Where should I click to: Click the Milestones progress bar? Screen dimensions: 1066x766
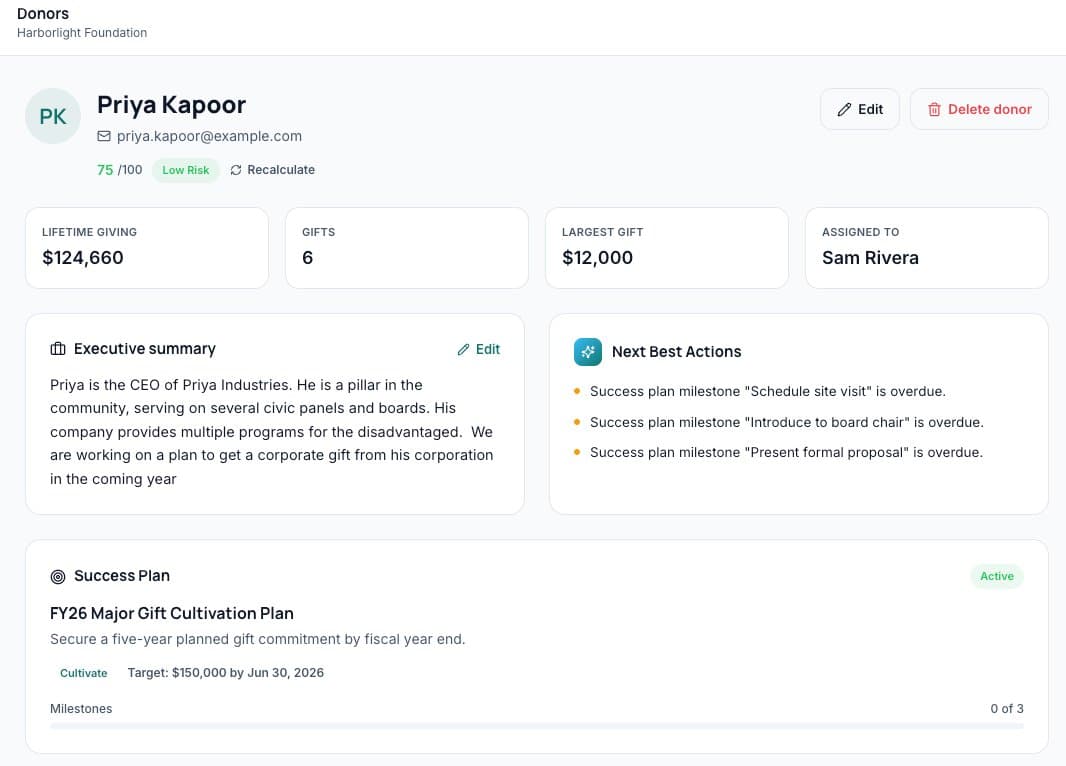click(x=536, y=726)
